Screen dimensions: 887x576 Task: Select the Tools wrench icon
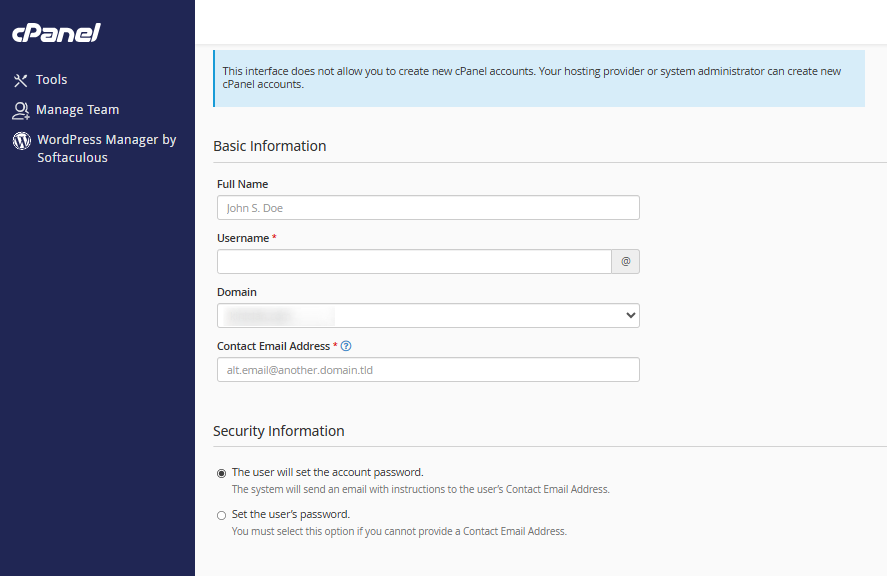(x=21, y=79)
